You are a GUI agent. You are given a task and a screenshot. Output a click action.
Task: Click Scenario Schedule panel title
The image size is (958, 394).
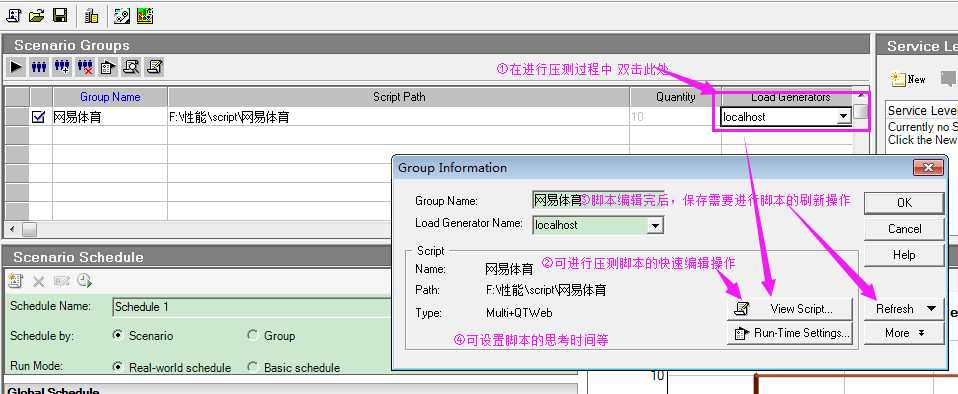coord(78,257)
